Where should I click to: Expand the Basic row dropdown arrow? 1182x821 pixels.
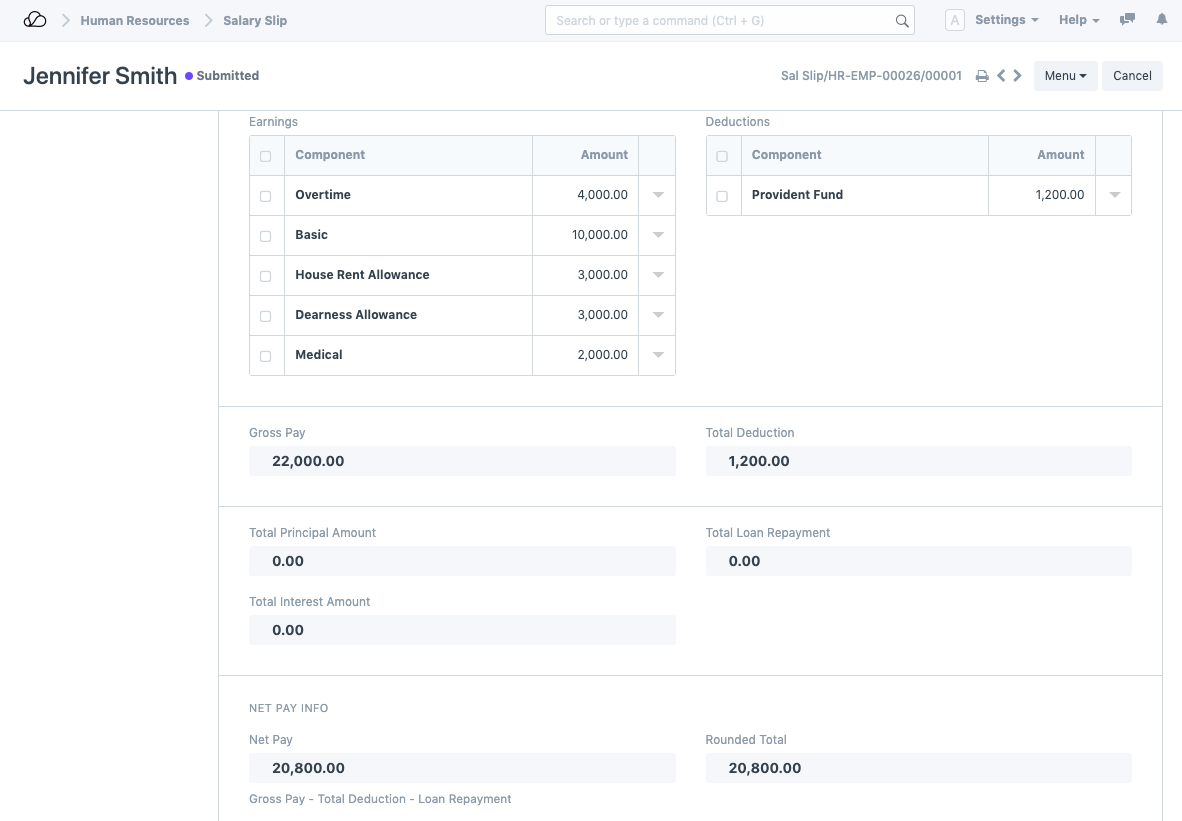click(x=658, y=235)
